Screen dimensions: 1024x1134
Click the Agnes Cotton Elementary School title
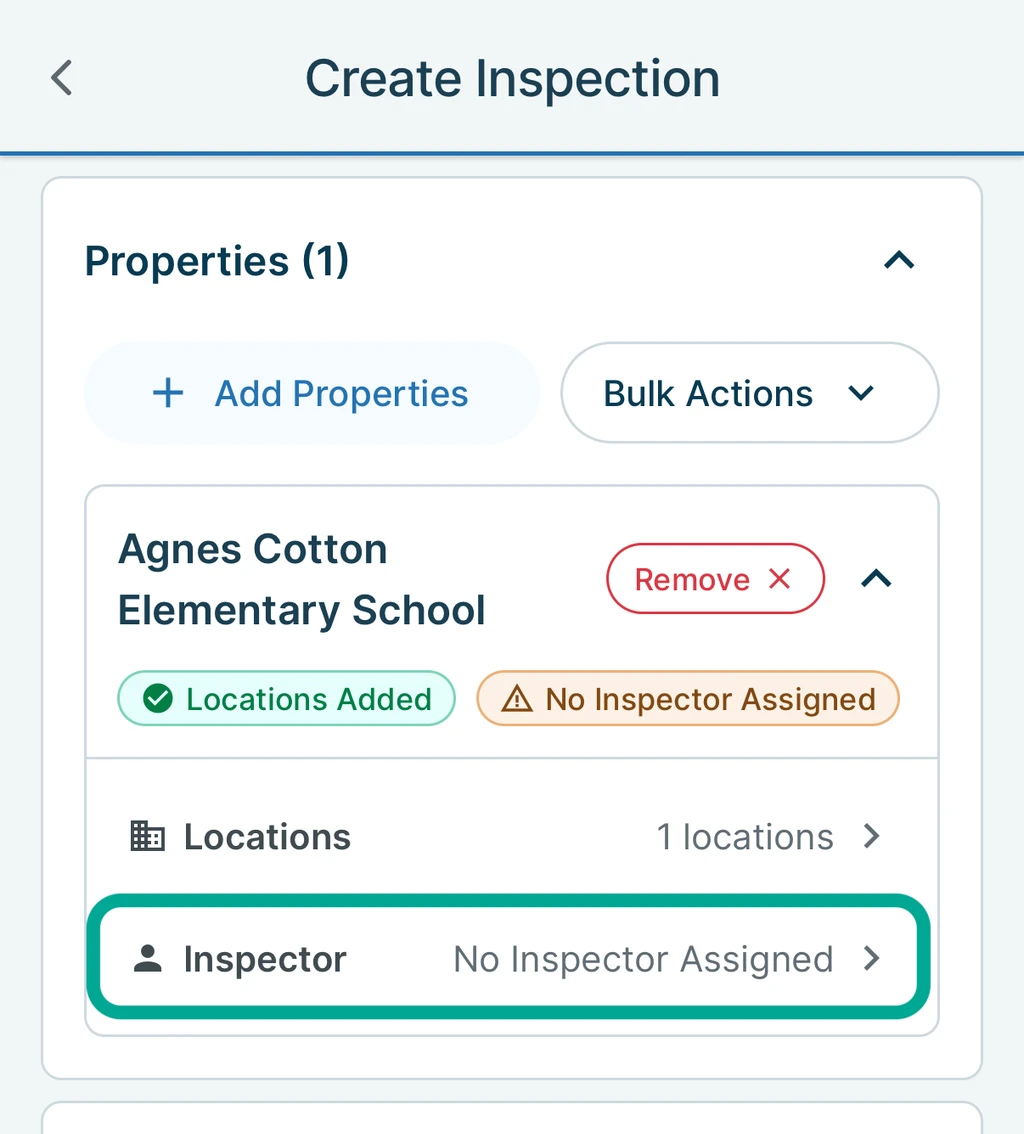(302, 579)
